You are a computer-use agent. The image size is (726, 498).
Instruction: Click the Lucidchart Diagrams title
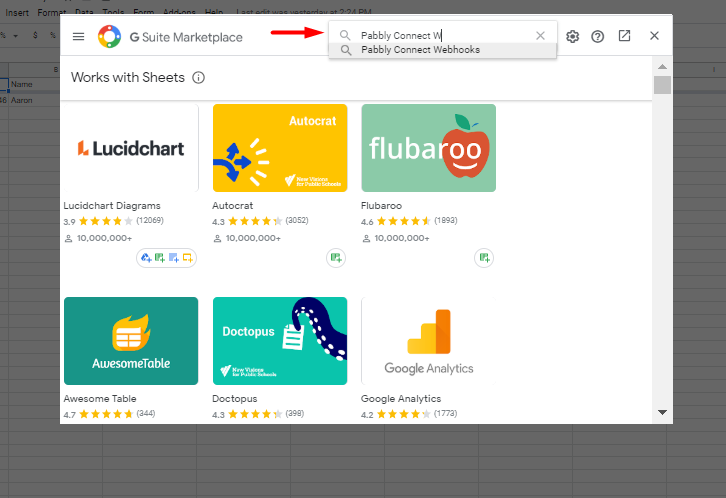pos(112,205)
